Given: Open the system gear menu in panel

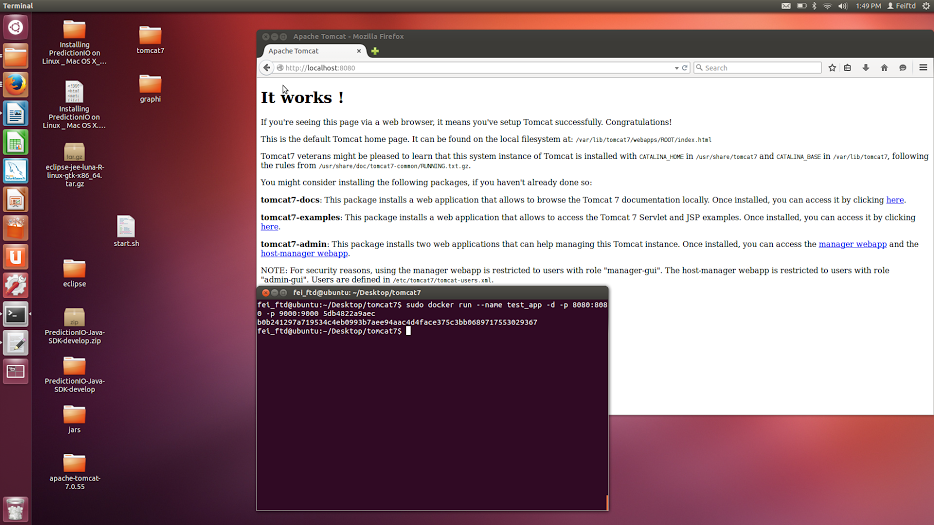Looking at the screenshot, I should click(x=926, y=6).
